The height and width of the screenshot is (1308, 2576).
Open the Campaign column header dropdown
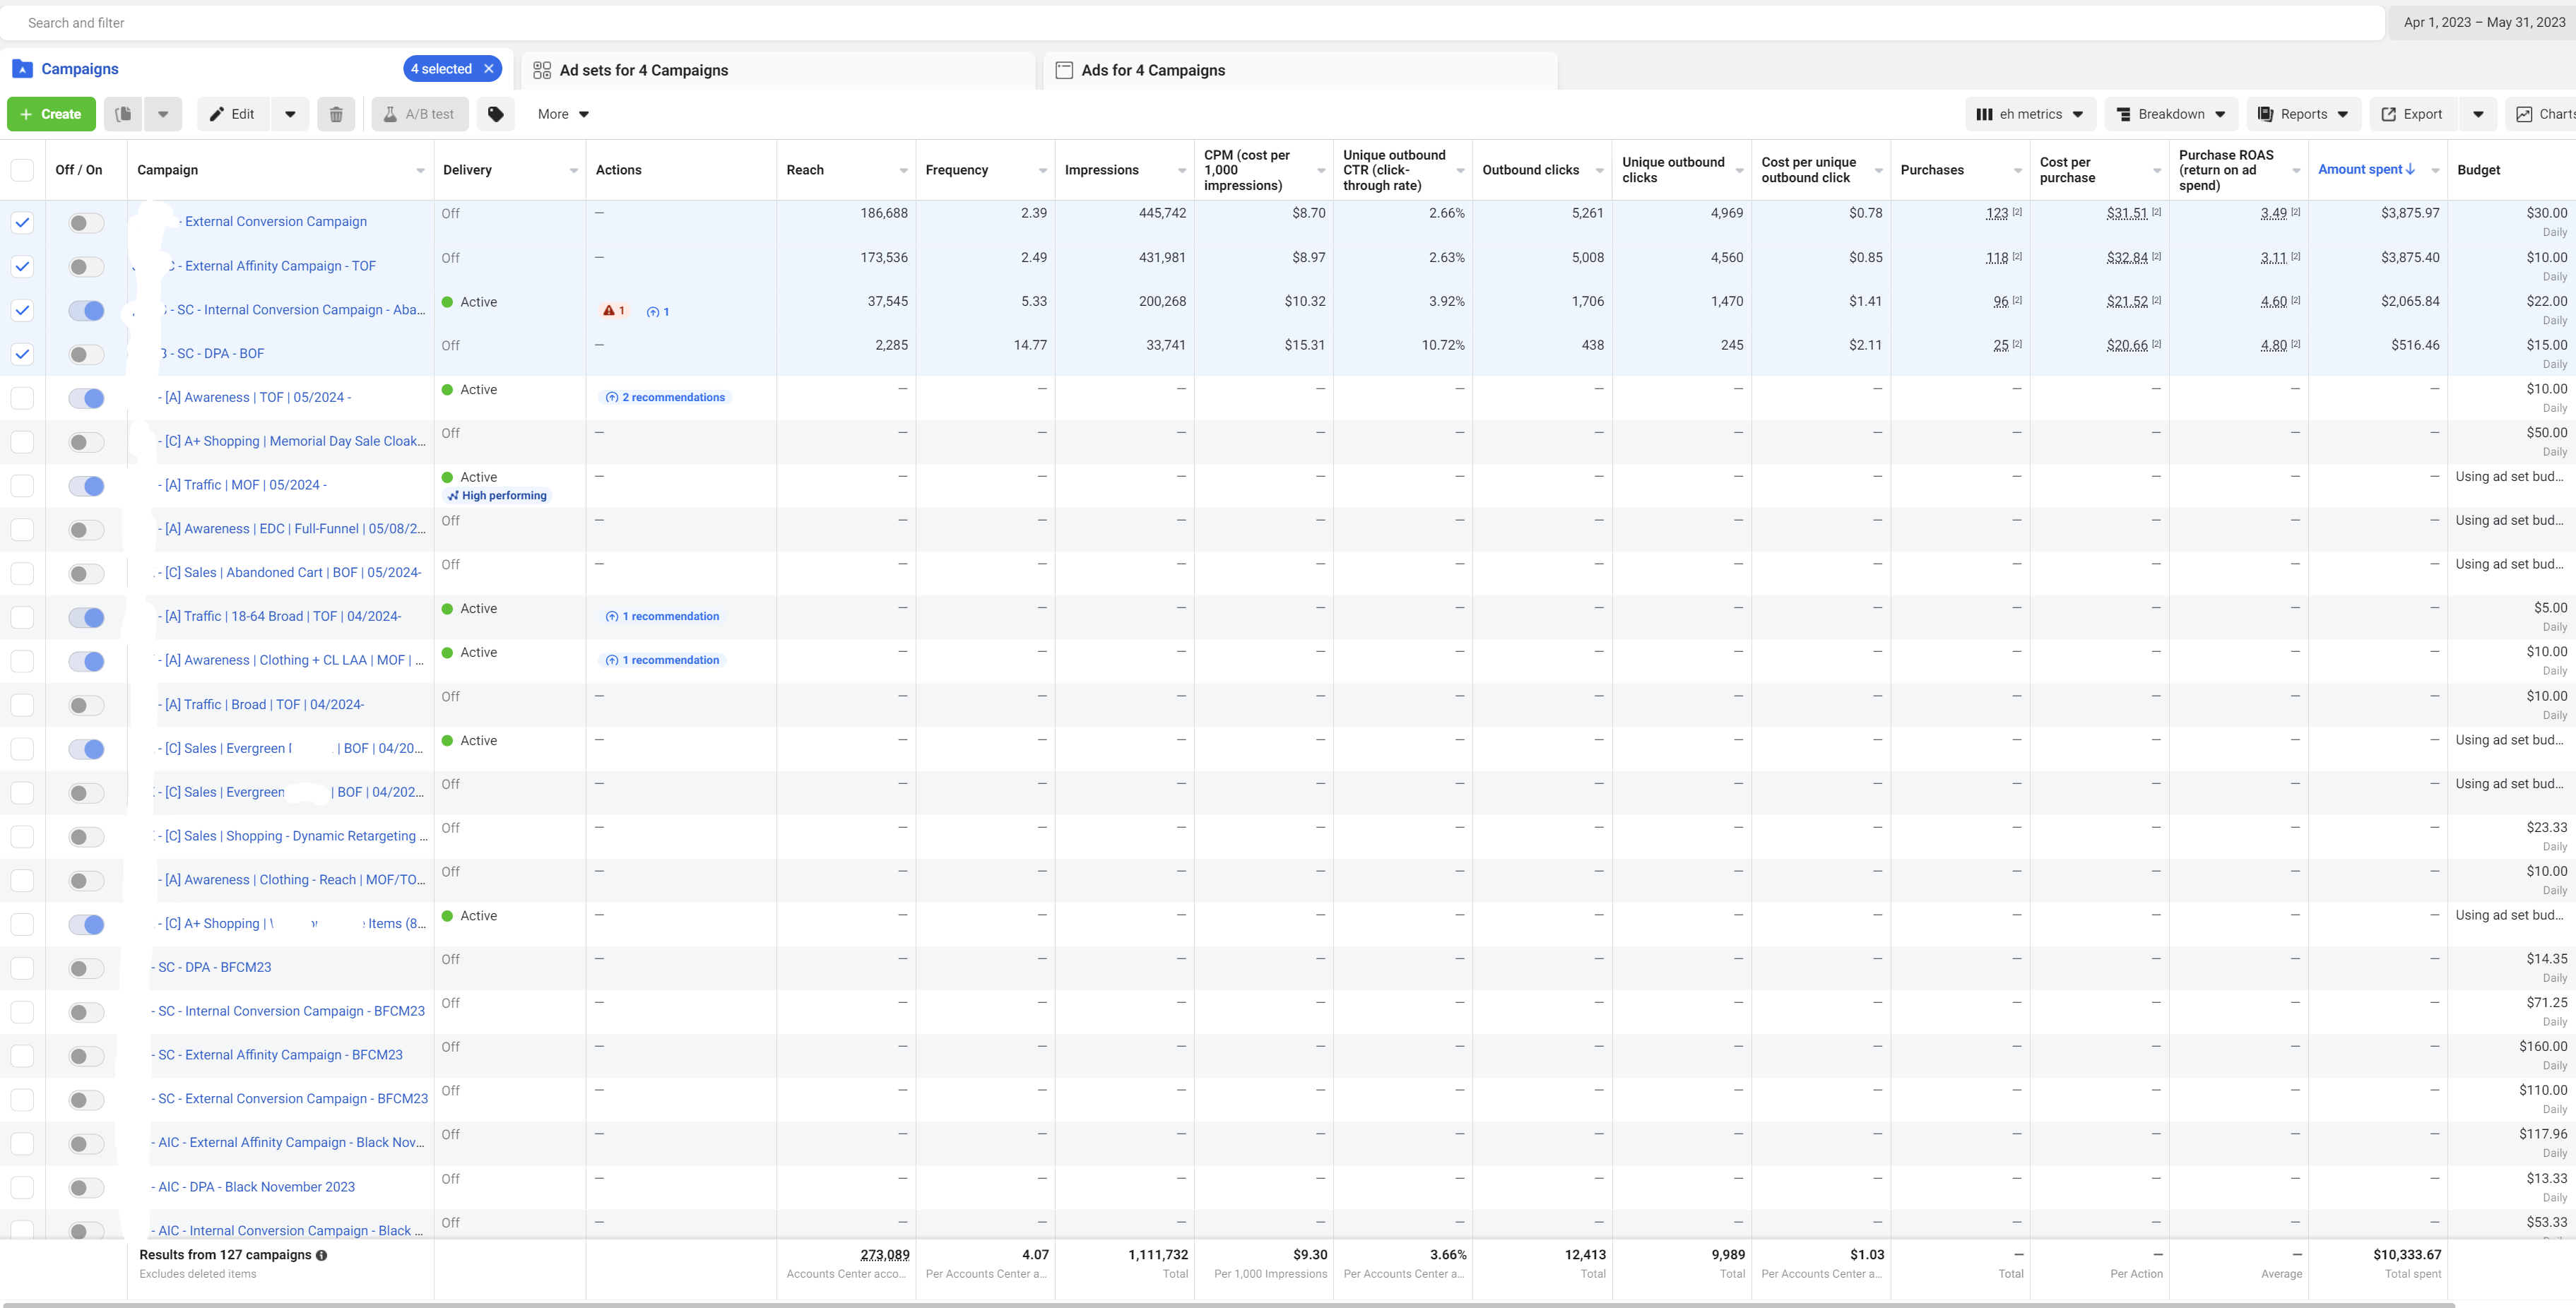420,171
